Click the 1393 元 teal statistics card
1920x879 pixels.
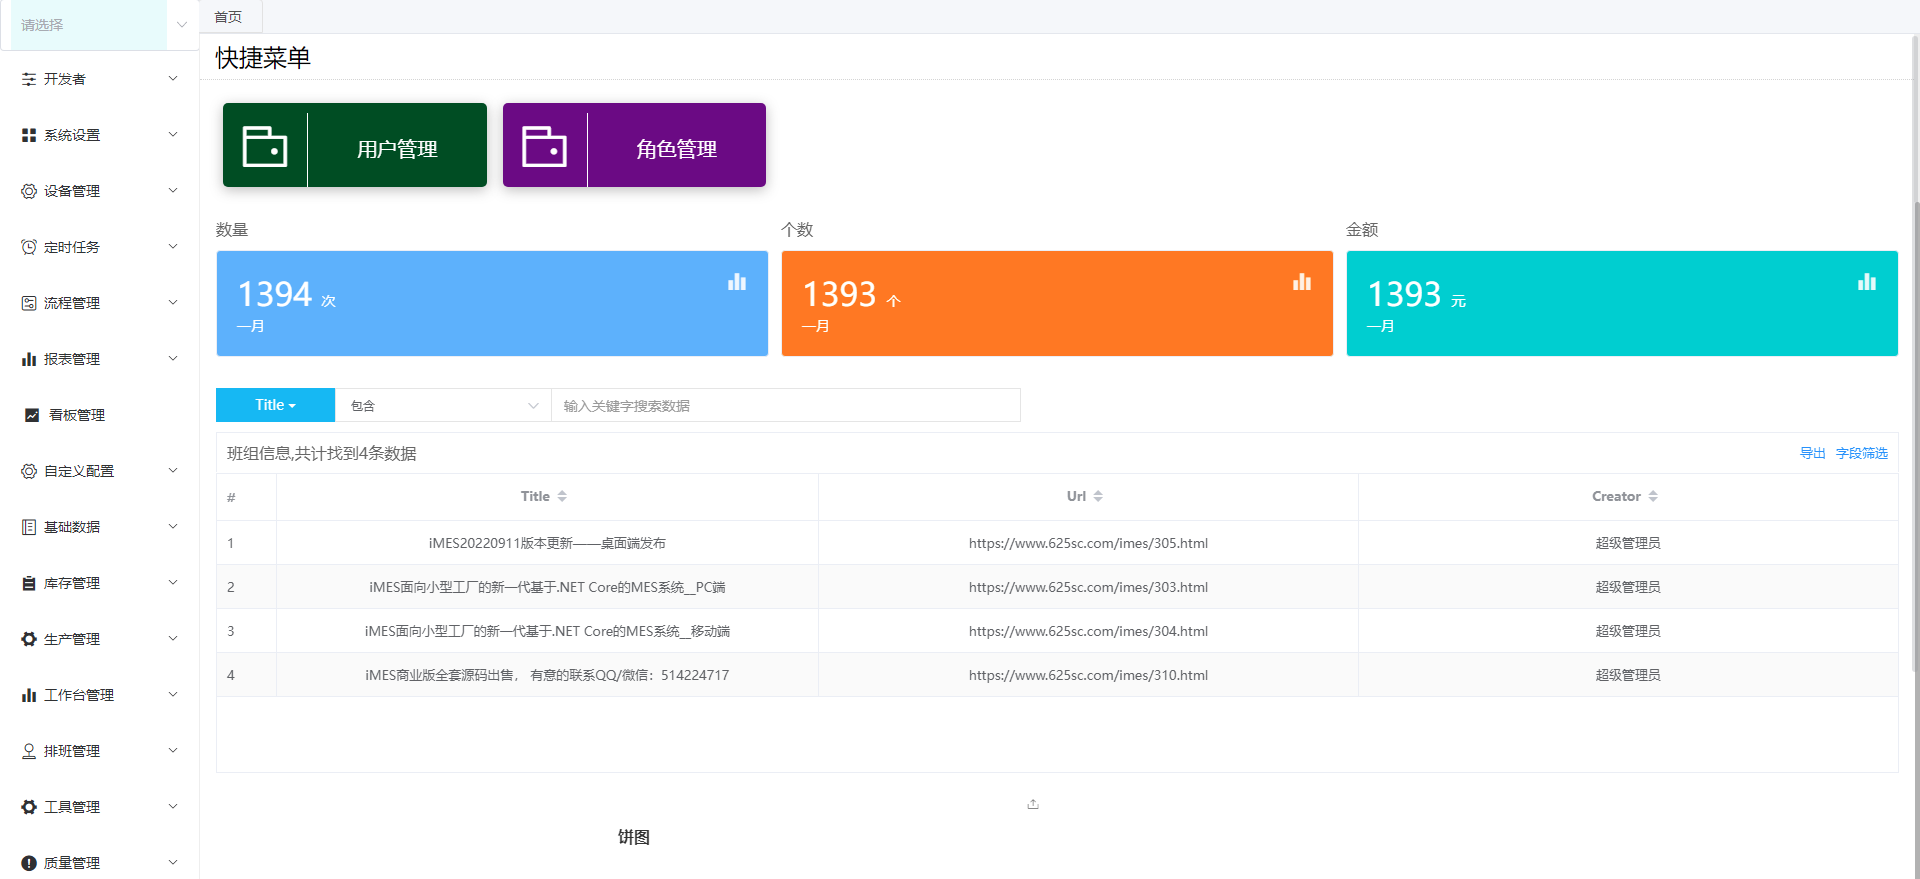[x=1622, y=303]
